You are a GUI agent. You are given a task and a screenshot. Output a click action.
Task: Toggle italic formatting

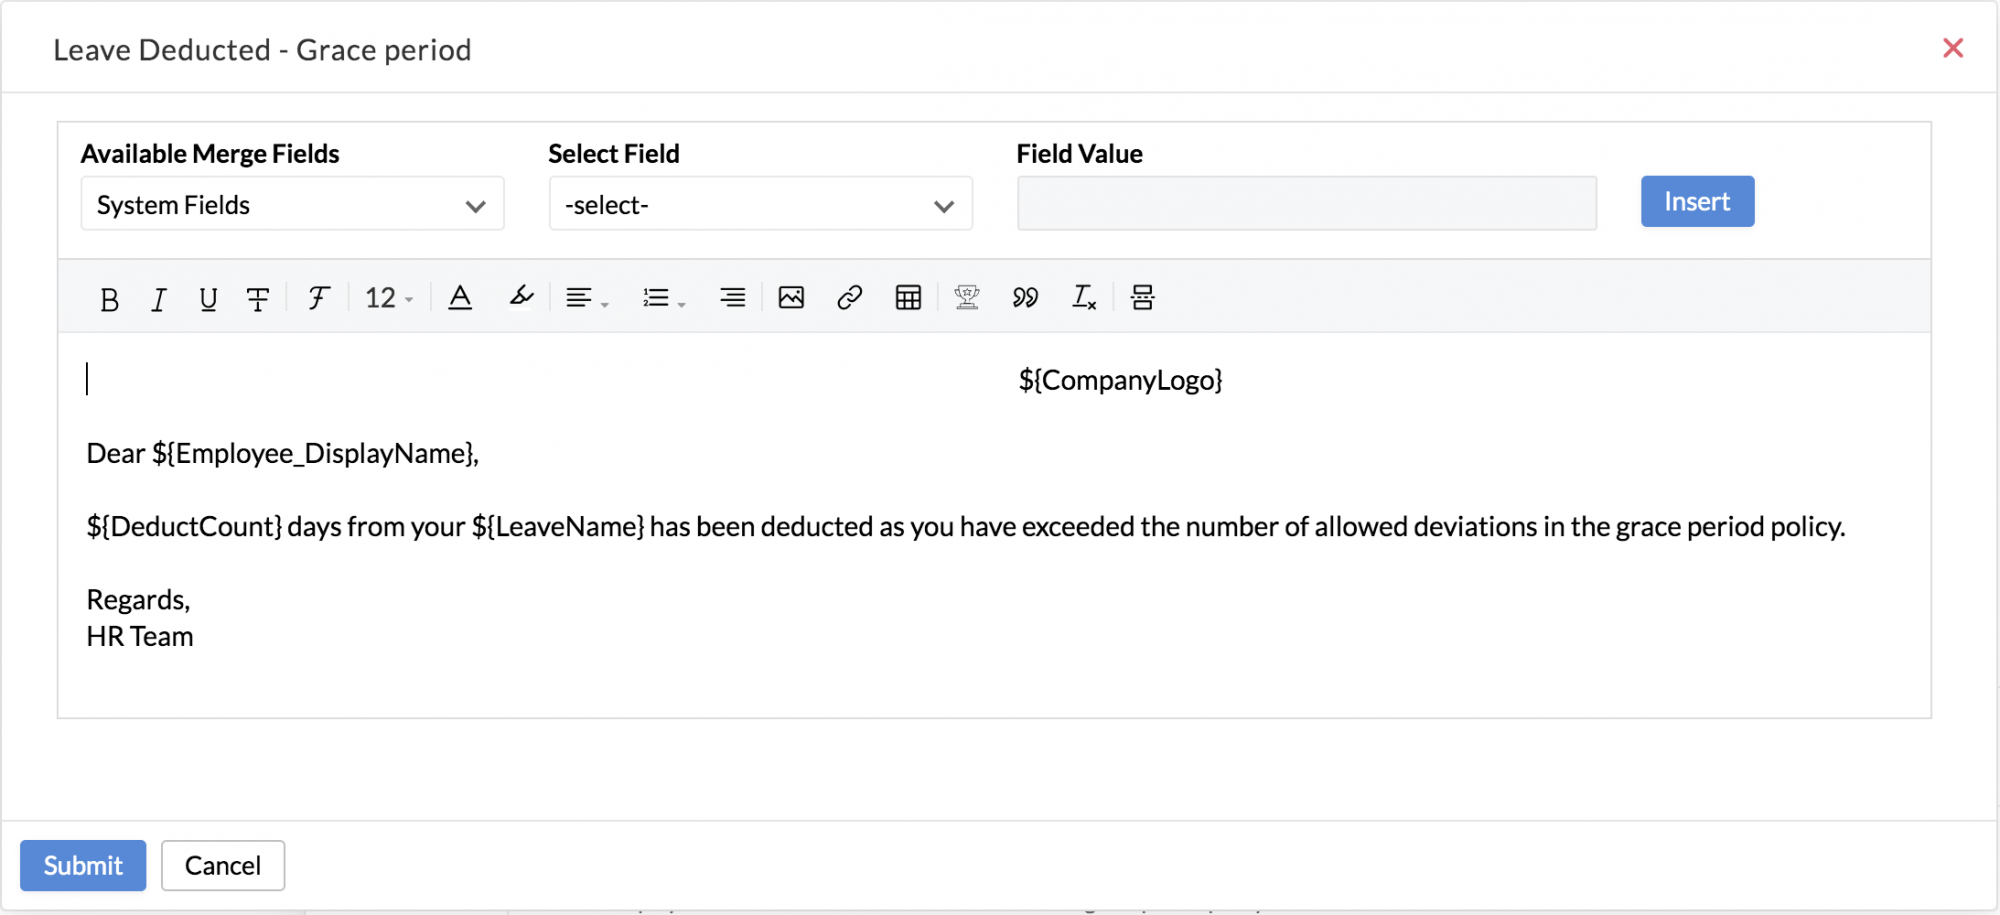click(158, 297)
